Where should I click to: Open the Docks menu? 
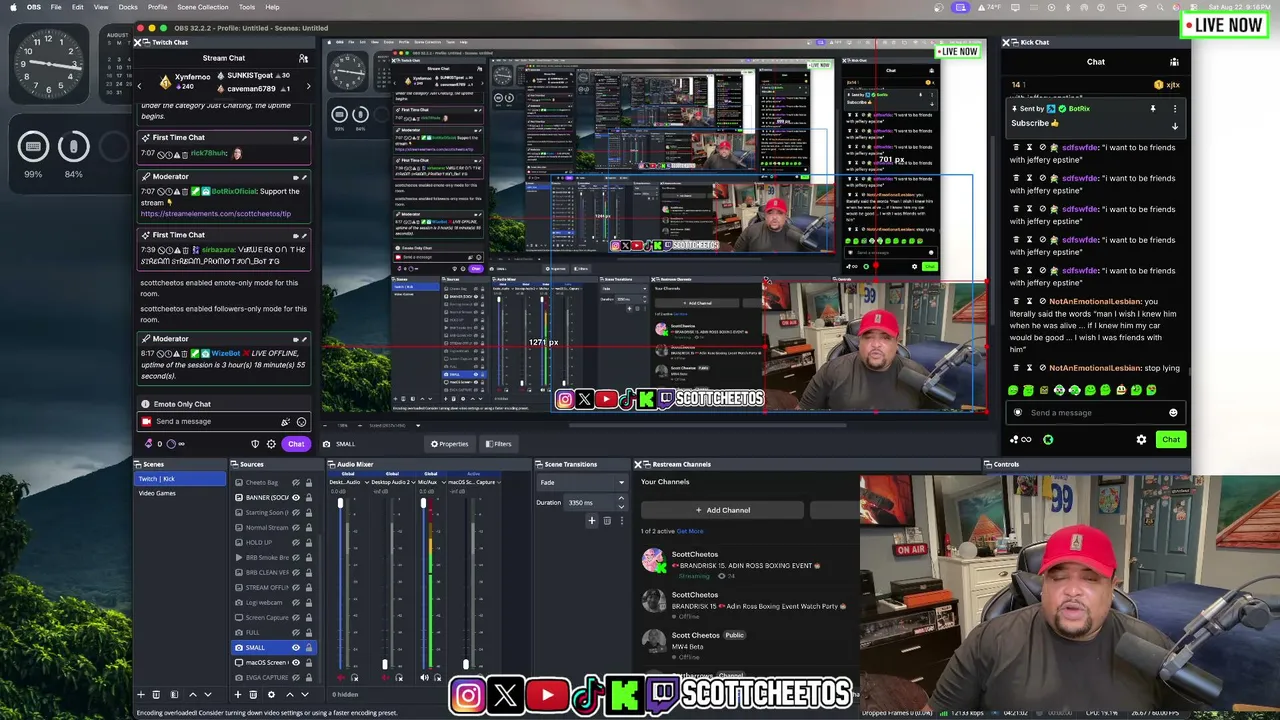pyautogui.click(x=128, y=7)
